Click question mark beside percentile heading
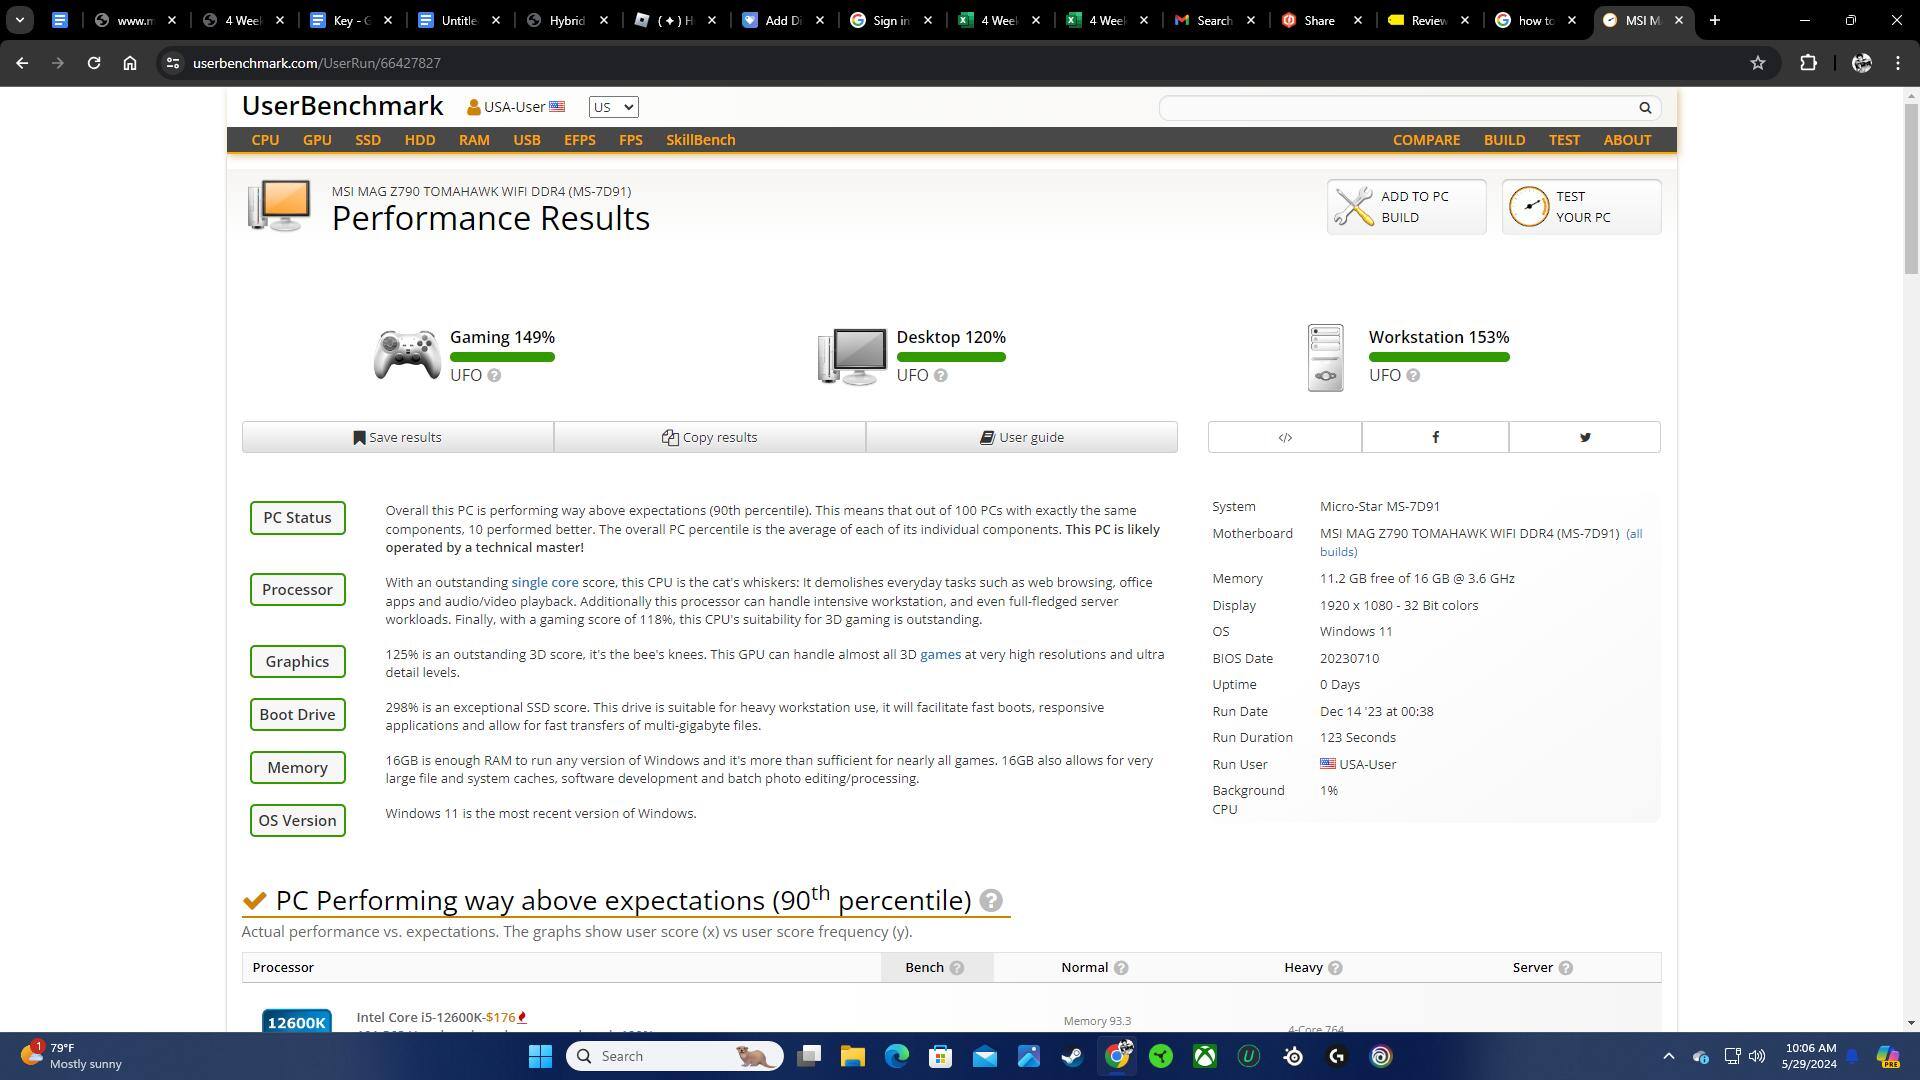The height and width of the screenshot is (1080, 1920). point(991,901)
